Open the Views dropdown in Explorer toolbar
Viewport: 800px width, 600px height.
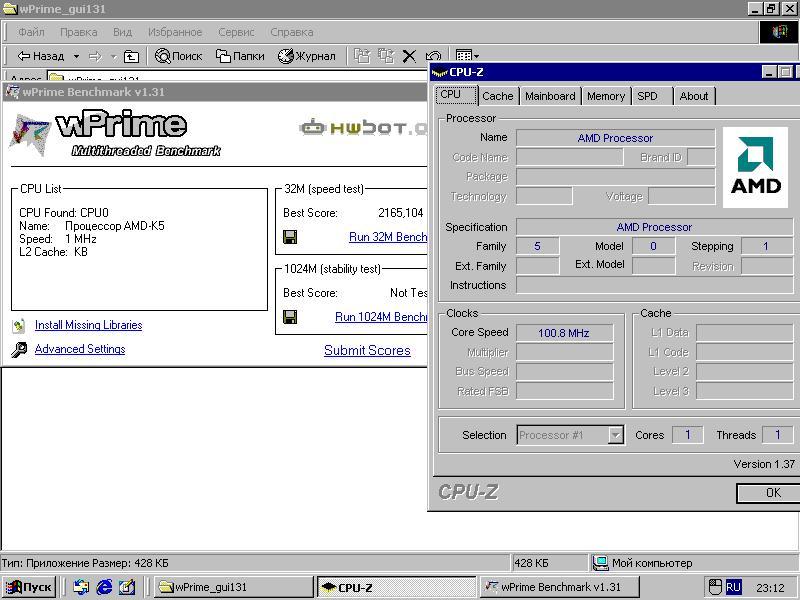pyautogui.click(x=467, y=55)
